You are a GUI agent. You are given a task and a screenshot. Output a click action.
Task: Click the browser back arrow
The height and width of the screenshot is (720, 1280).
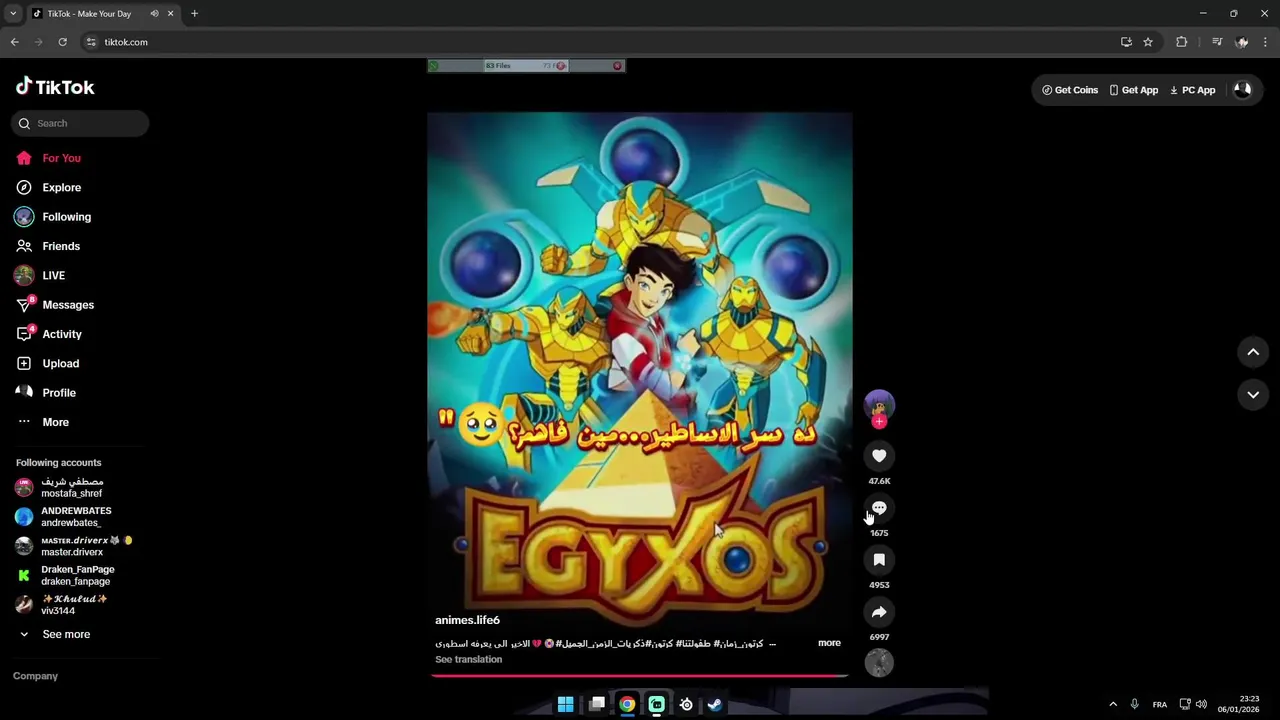[x=14, y=42]
